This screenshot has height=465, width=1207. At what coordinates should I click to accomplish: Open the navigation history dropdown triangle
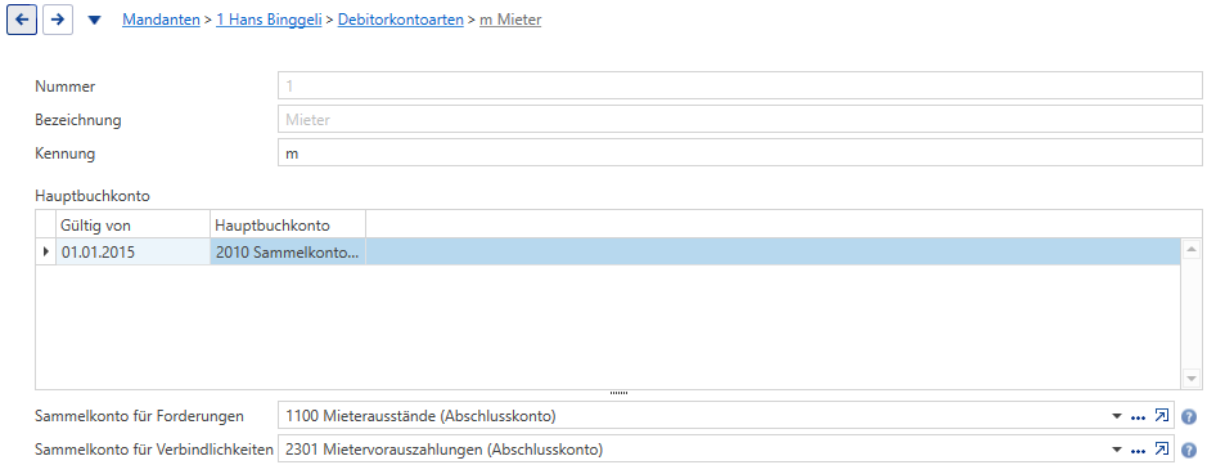pos(95,20)
